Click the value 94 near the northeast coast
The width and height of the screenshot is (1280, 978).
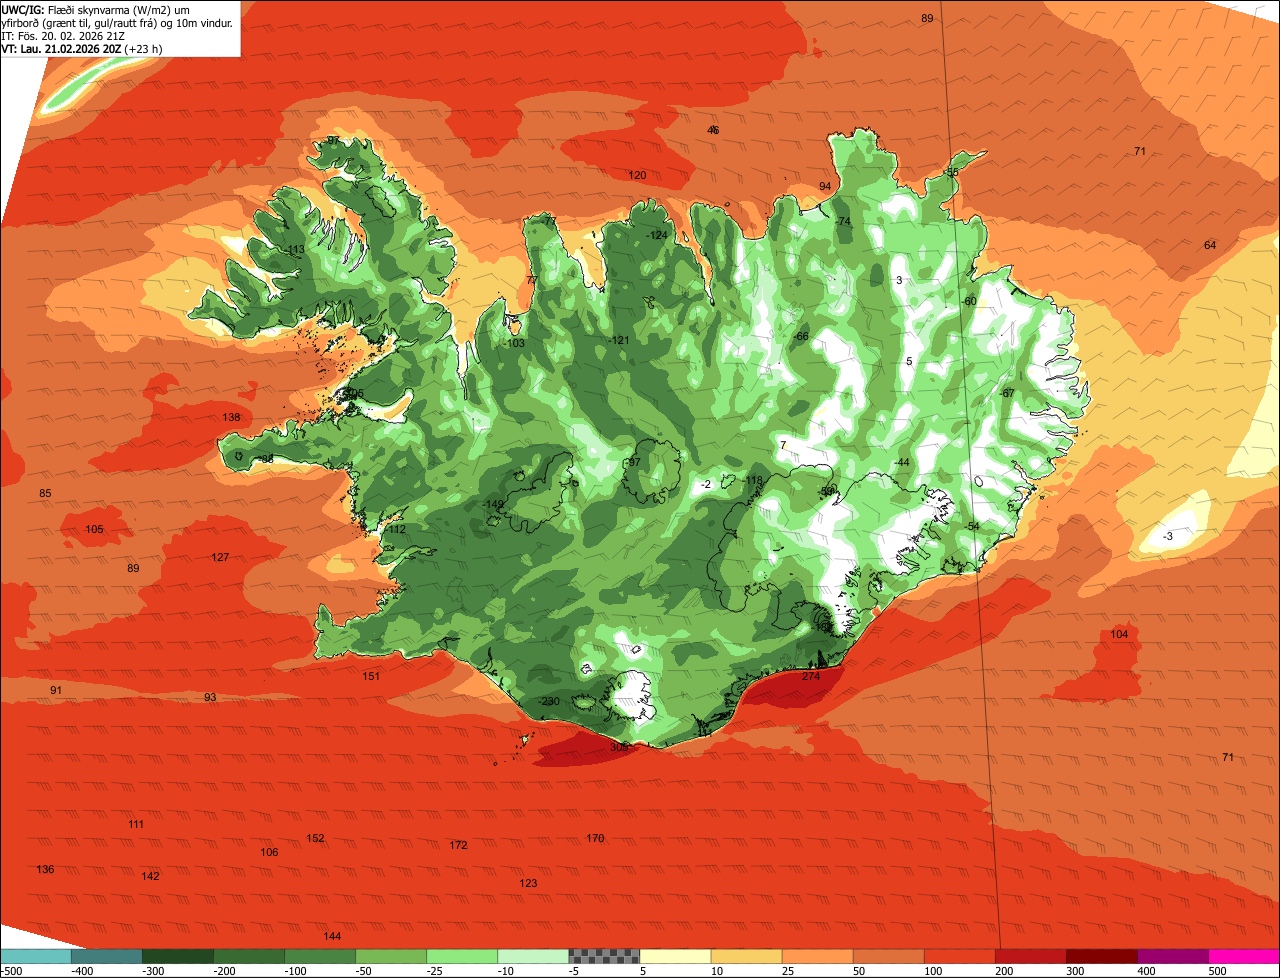click(x=825, y=187)
